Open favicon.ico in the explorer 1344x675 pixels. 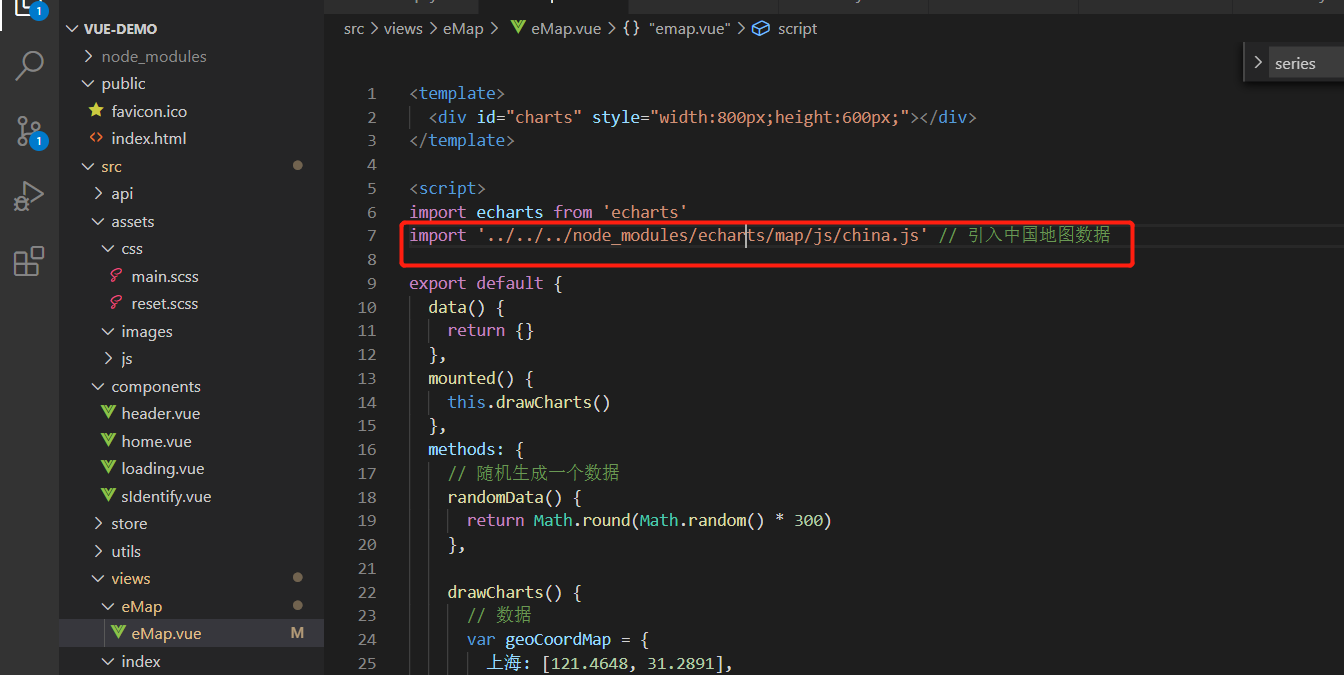(149, 111)
